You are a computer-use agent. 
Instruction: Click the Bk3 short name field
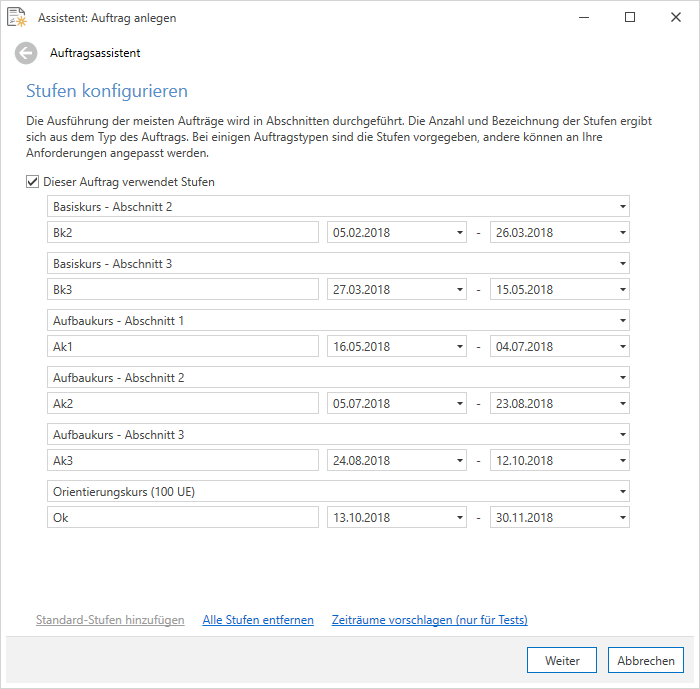[183, 290]
